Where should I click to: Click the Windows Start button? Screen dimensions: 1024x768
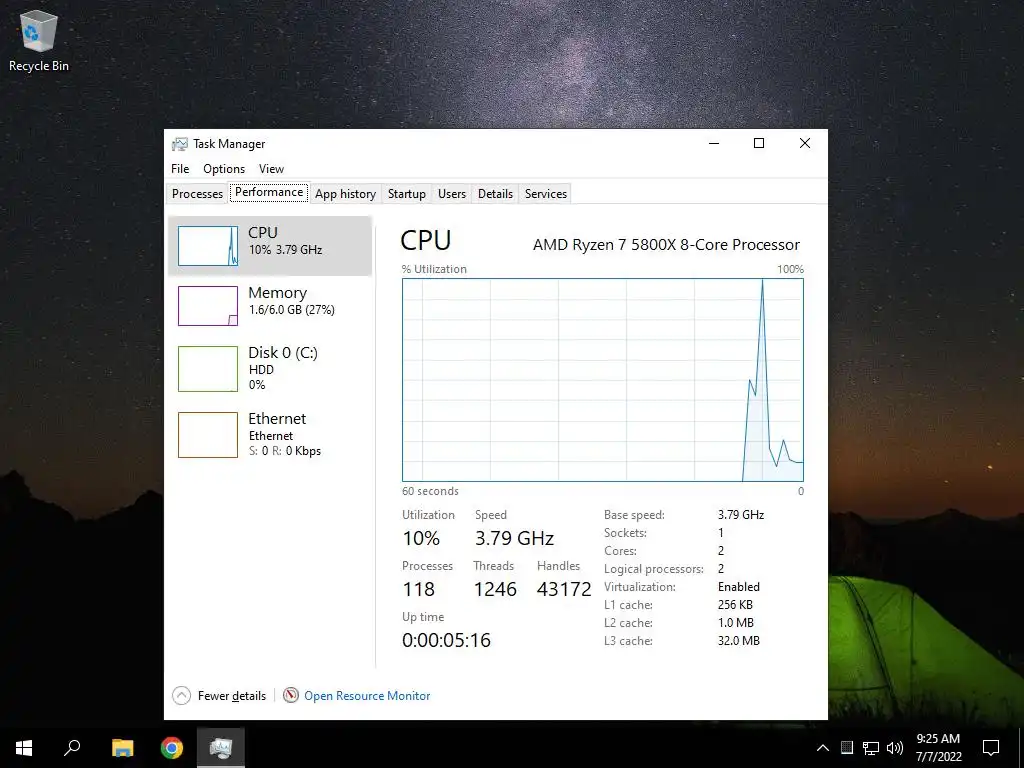(x=24, y=748)
